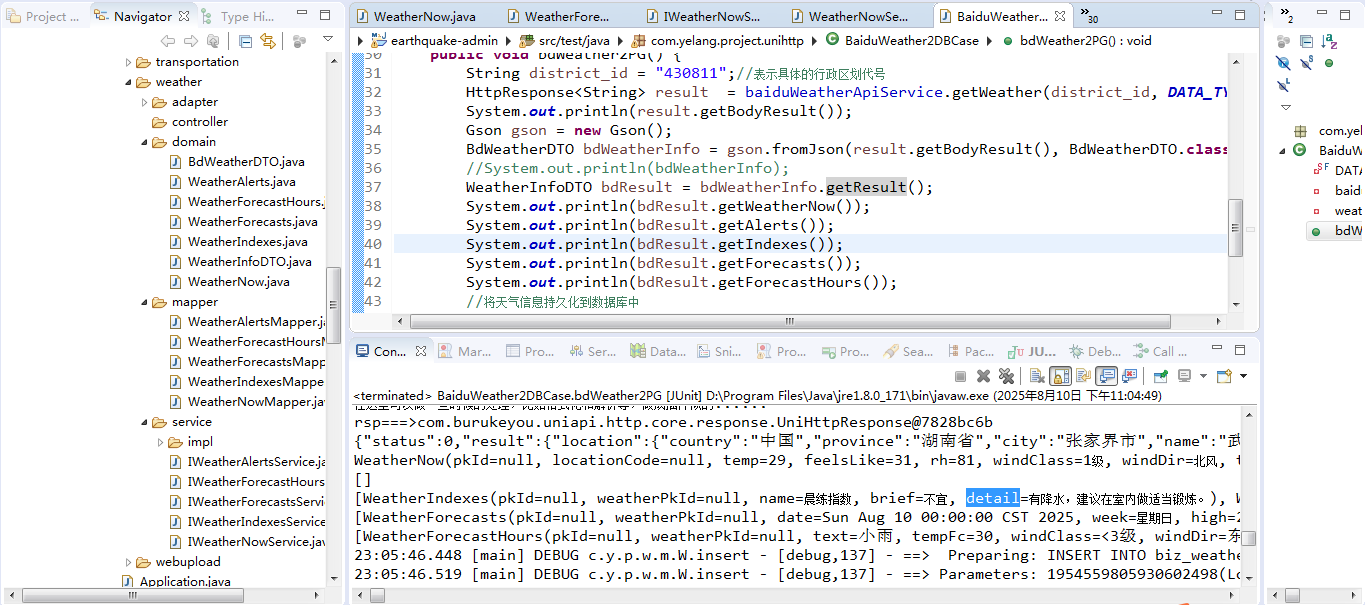
Task: Expand the impl folder under service
Action: point(161,442)
